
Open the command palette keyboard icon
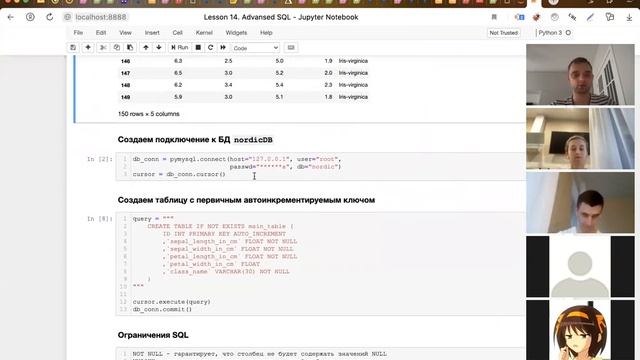tap(291, 47)
